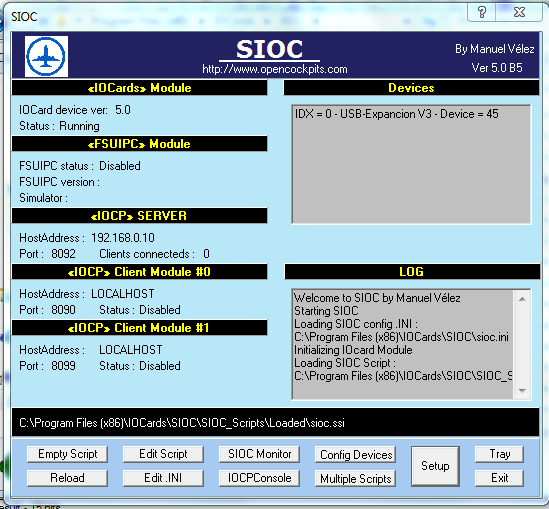Click the 'Simulator :' label
This screenshot has width=549, height=509.
pyautogui.click(x=43, y=198)
